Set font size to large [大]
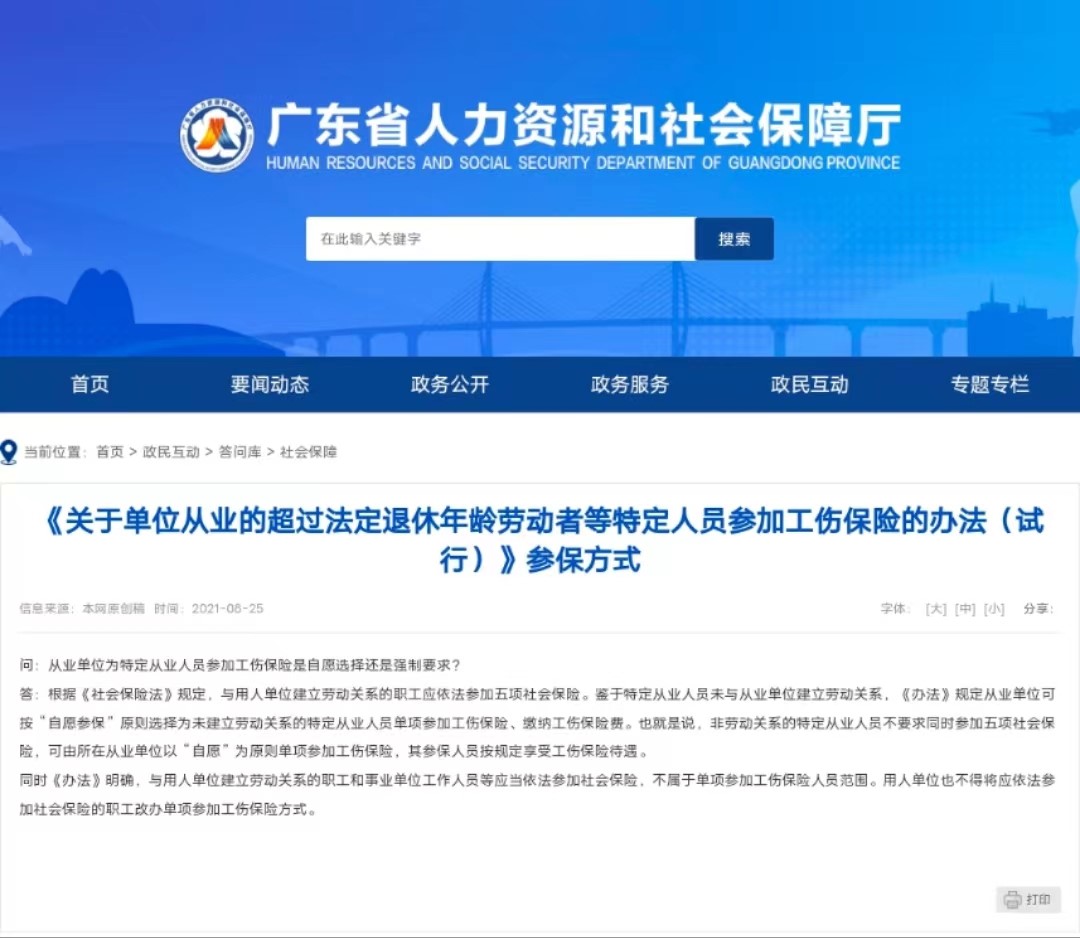 (939, 609)
